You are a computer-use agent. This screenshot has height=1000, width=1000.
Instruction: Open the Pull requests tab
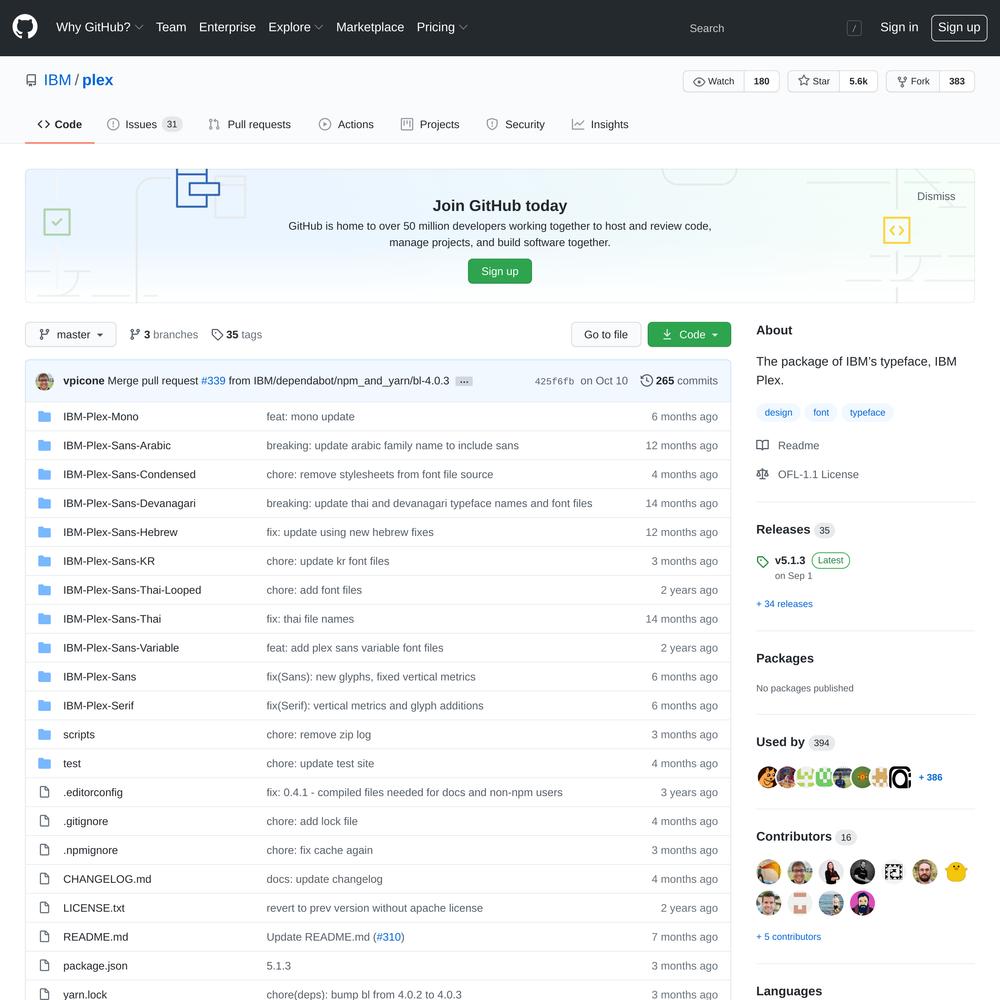(x=249, y=124)
